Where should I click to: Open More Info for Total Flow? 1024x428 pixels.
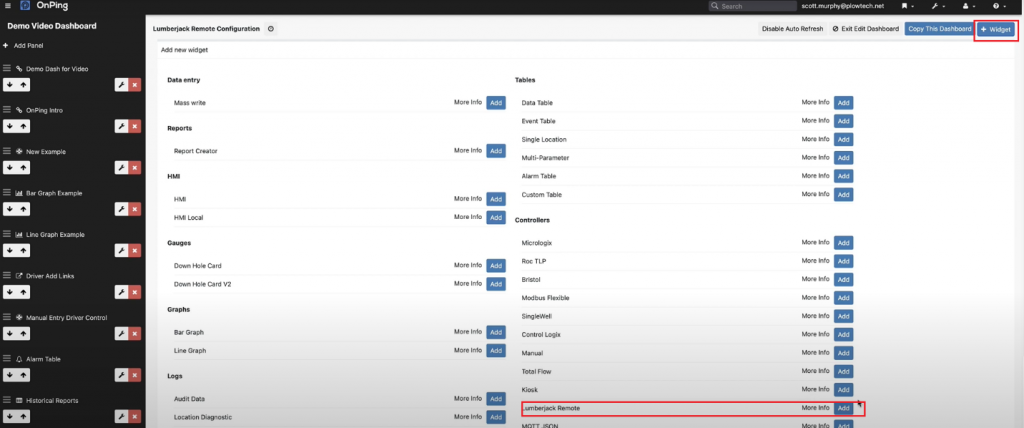tap(815, 370)
